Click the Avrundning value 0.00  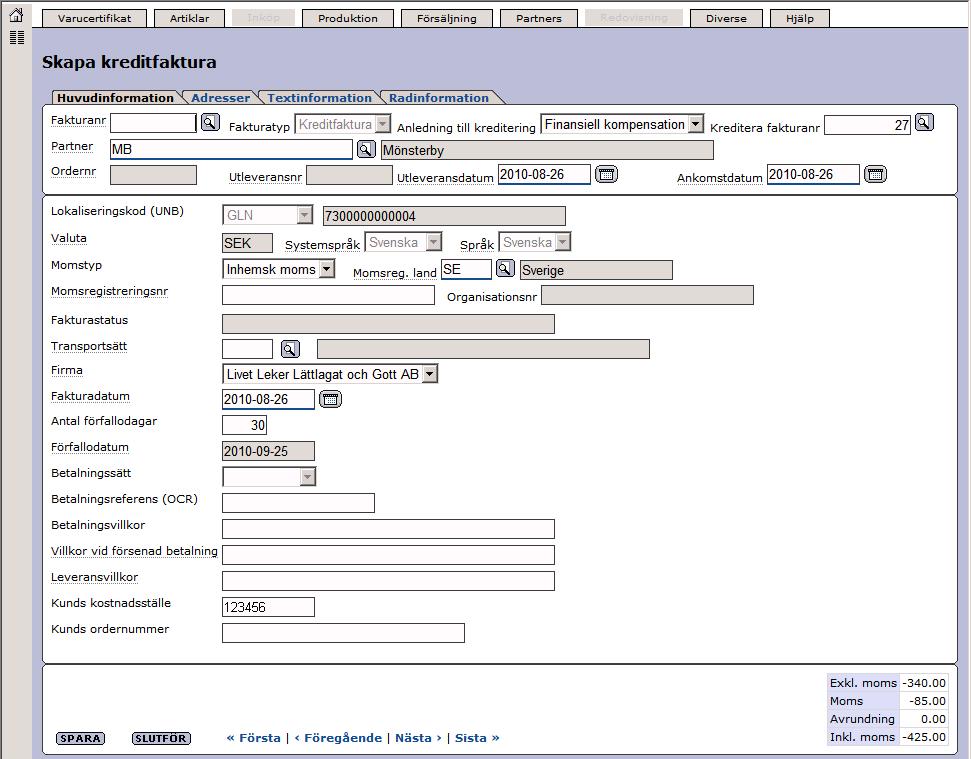click(924, 719)
